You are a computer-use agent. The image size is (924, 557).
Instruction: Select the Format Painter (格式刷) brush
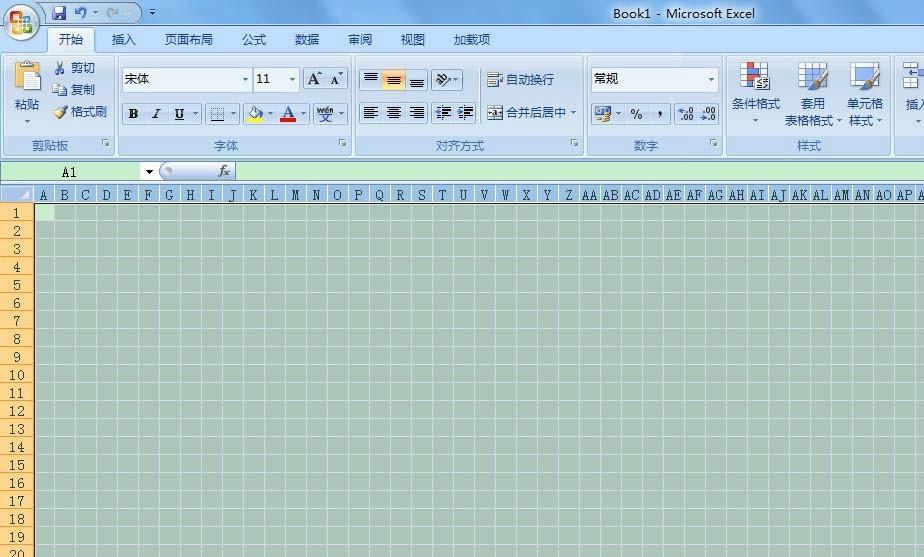[80, 112]
